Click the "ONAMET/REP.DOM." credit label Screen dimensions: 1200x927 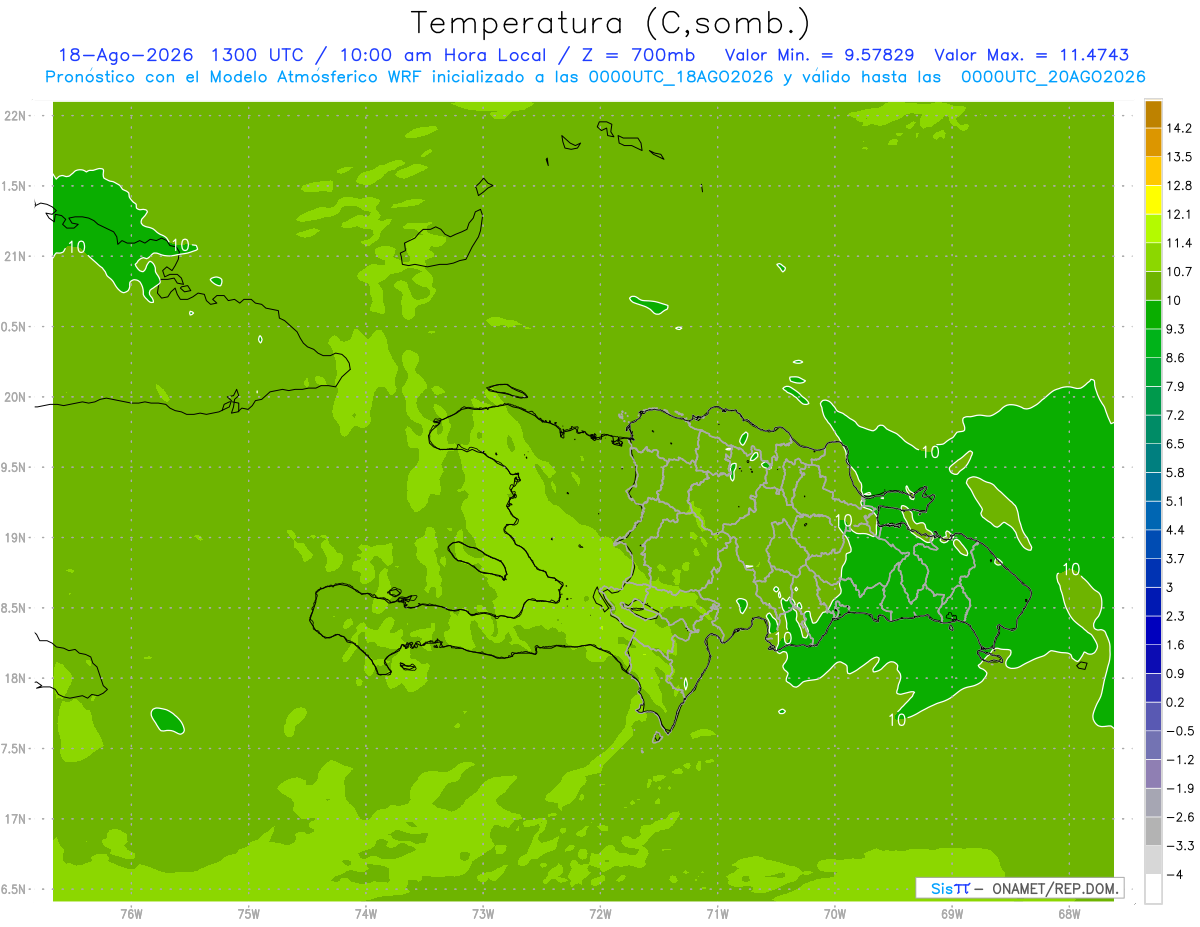tap(1055, 888)
